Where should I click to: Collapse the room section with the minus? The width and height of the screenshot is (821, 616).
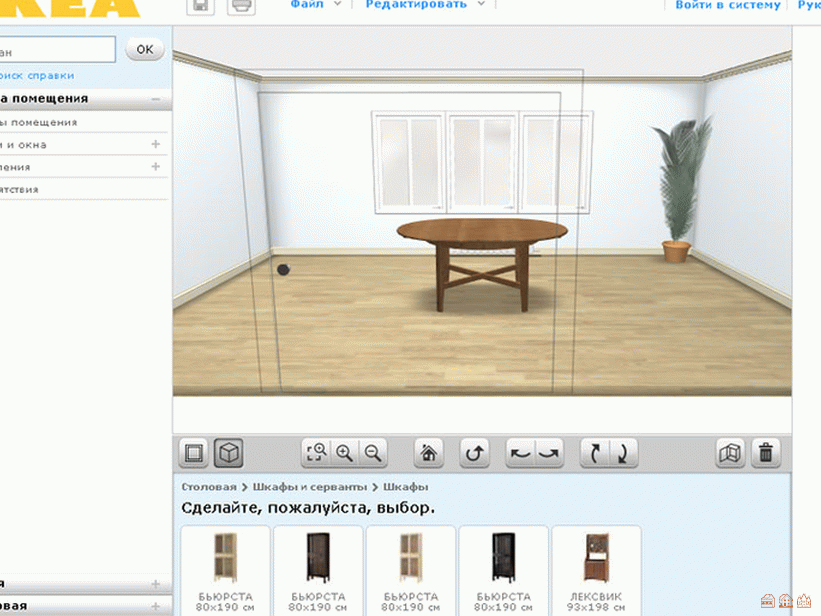pos(156,99)
